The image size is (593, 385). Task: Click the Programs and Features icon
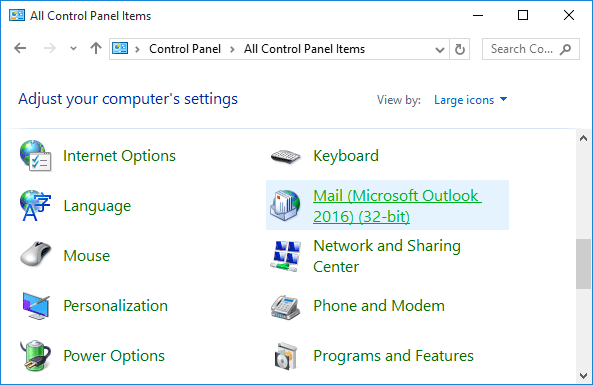pos(286,356)
